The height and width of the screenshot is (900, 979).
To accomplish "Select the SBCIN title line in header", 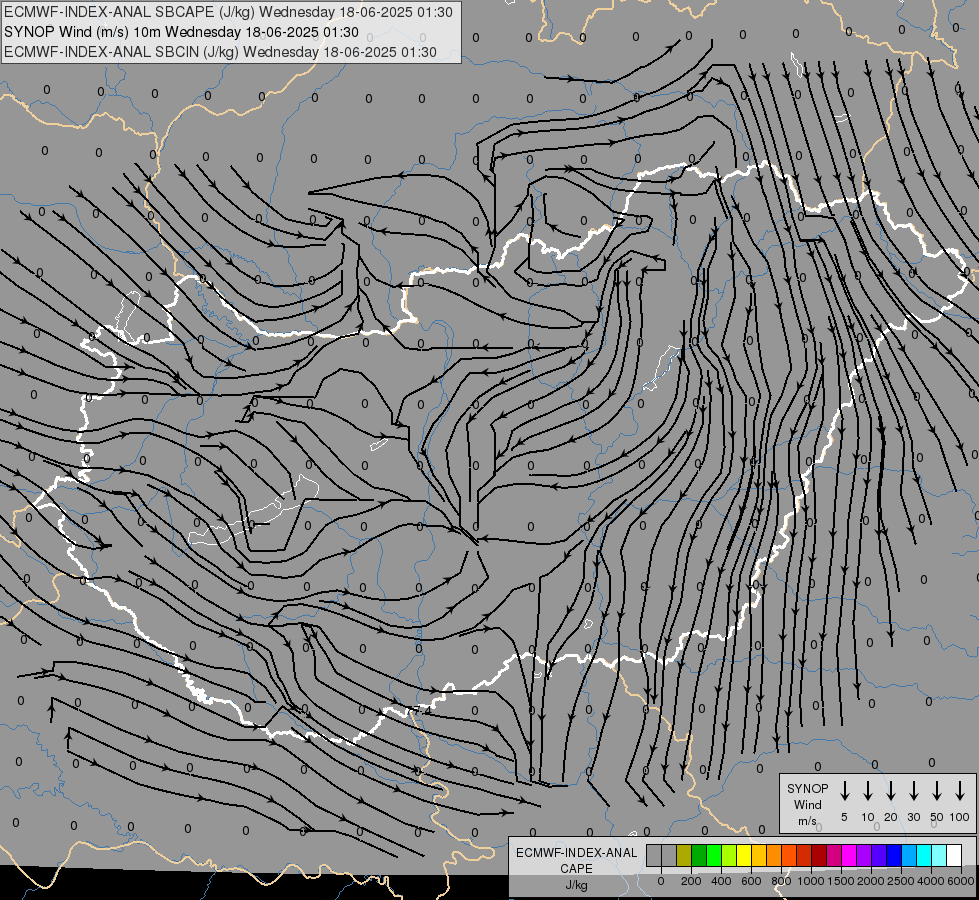I will (x=220, y=52).
